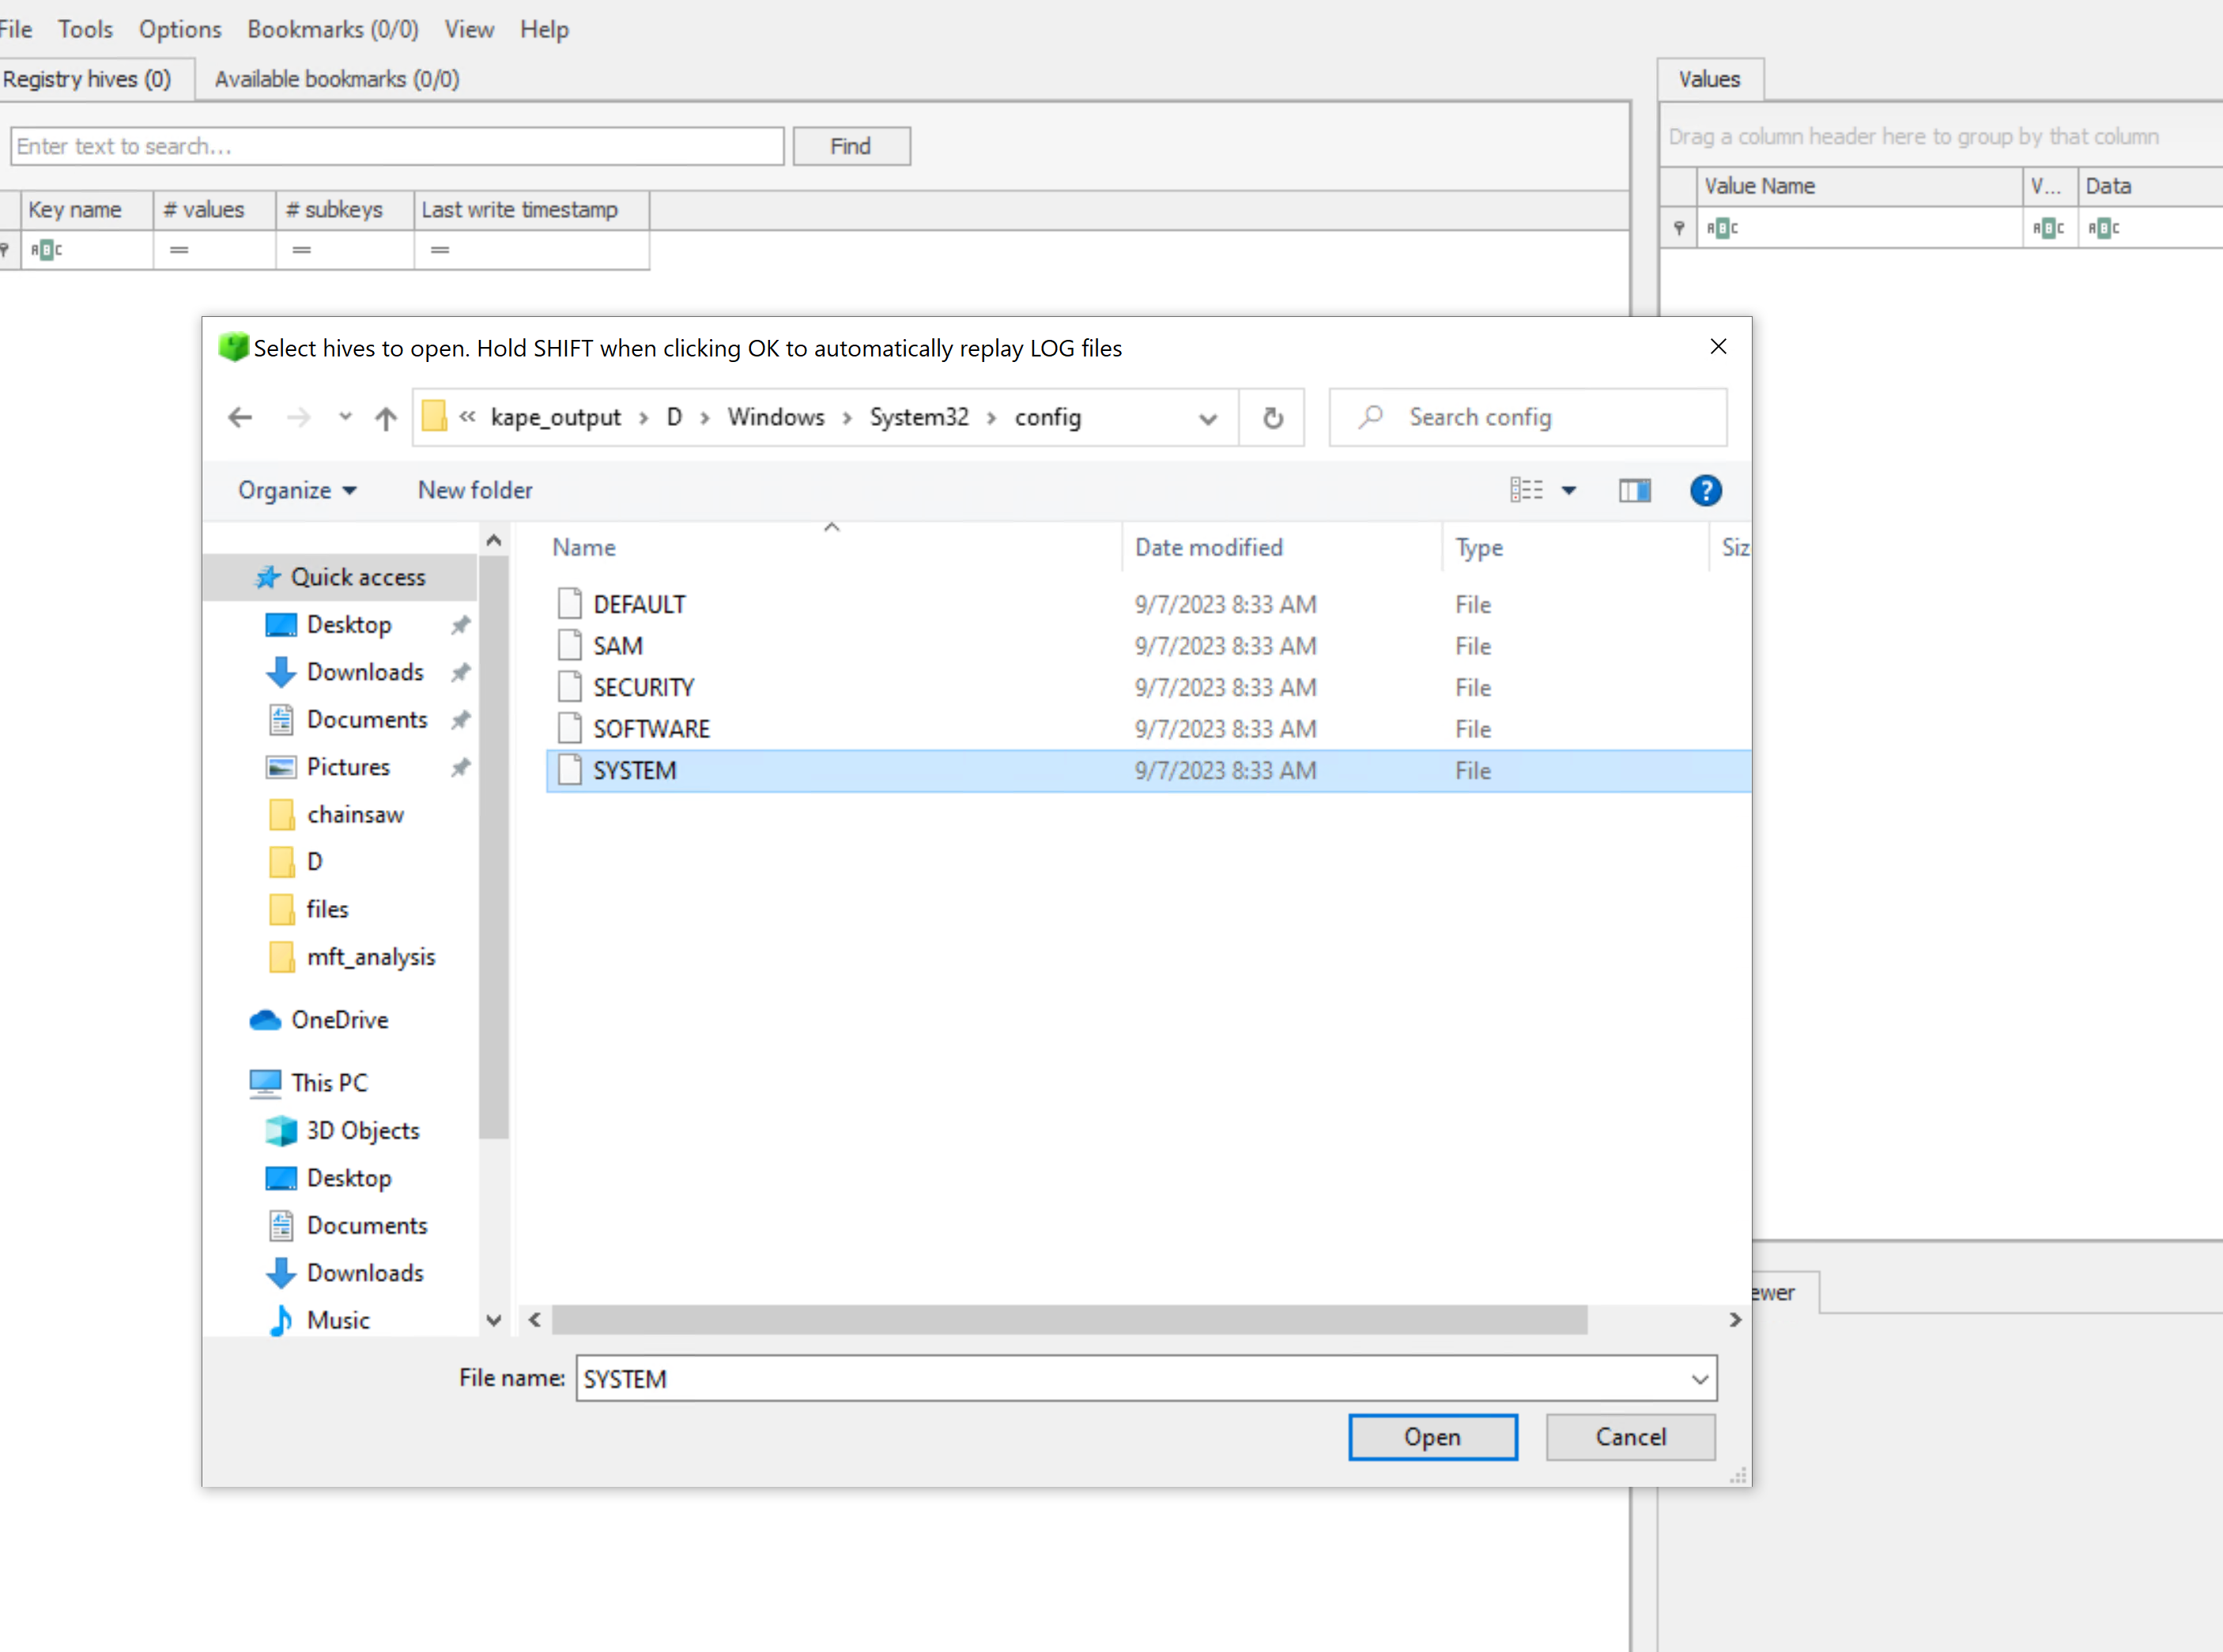Switch to Available bookmarks (0/0) tab
The image size is (2223, 1652).
[x=337, y=79]
